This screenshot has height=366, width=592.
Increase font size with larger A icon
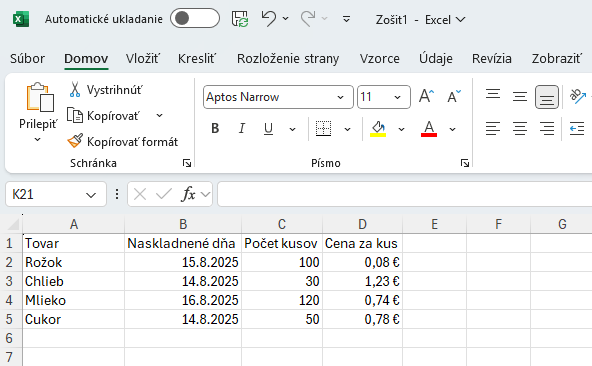426,97
